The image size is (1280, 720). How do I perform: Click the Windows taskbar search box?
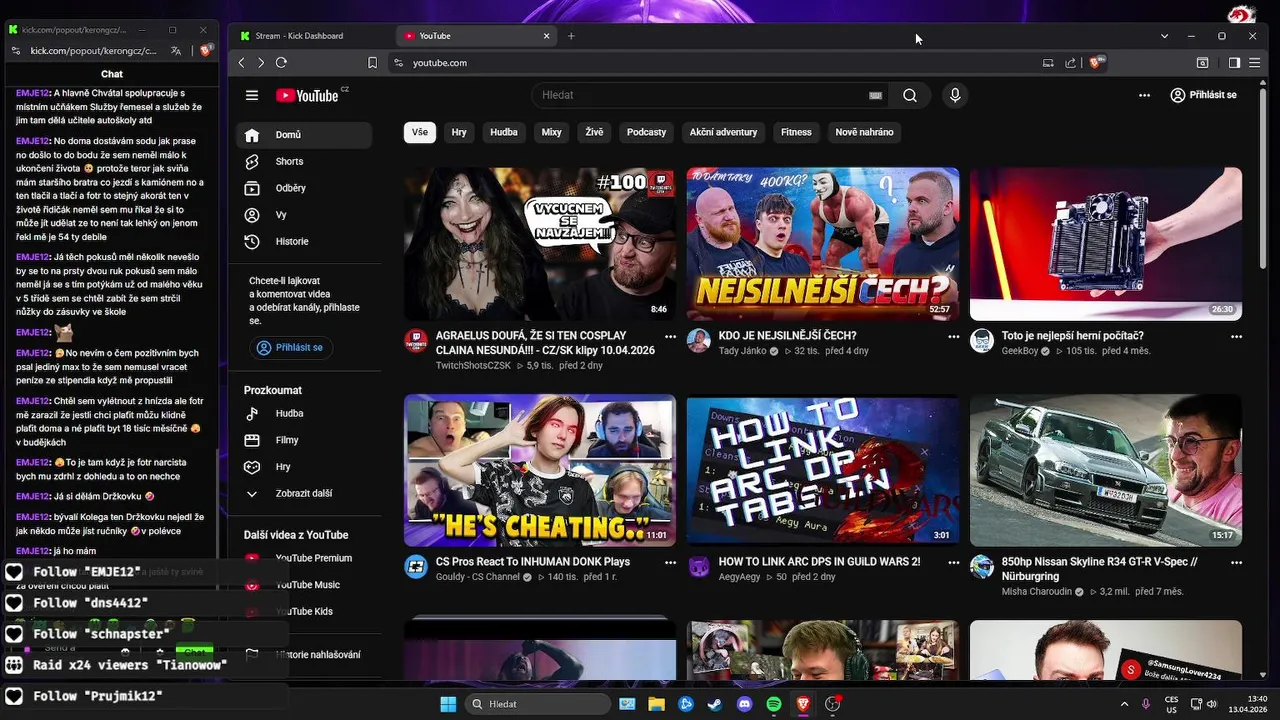[540, 704]
